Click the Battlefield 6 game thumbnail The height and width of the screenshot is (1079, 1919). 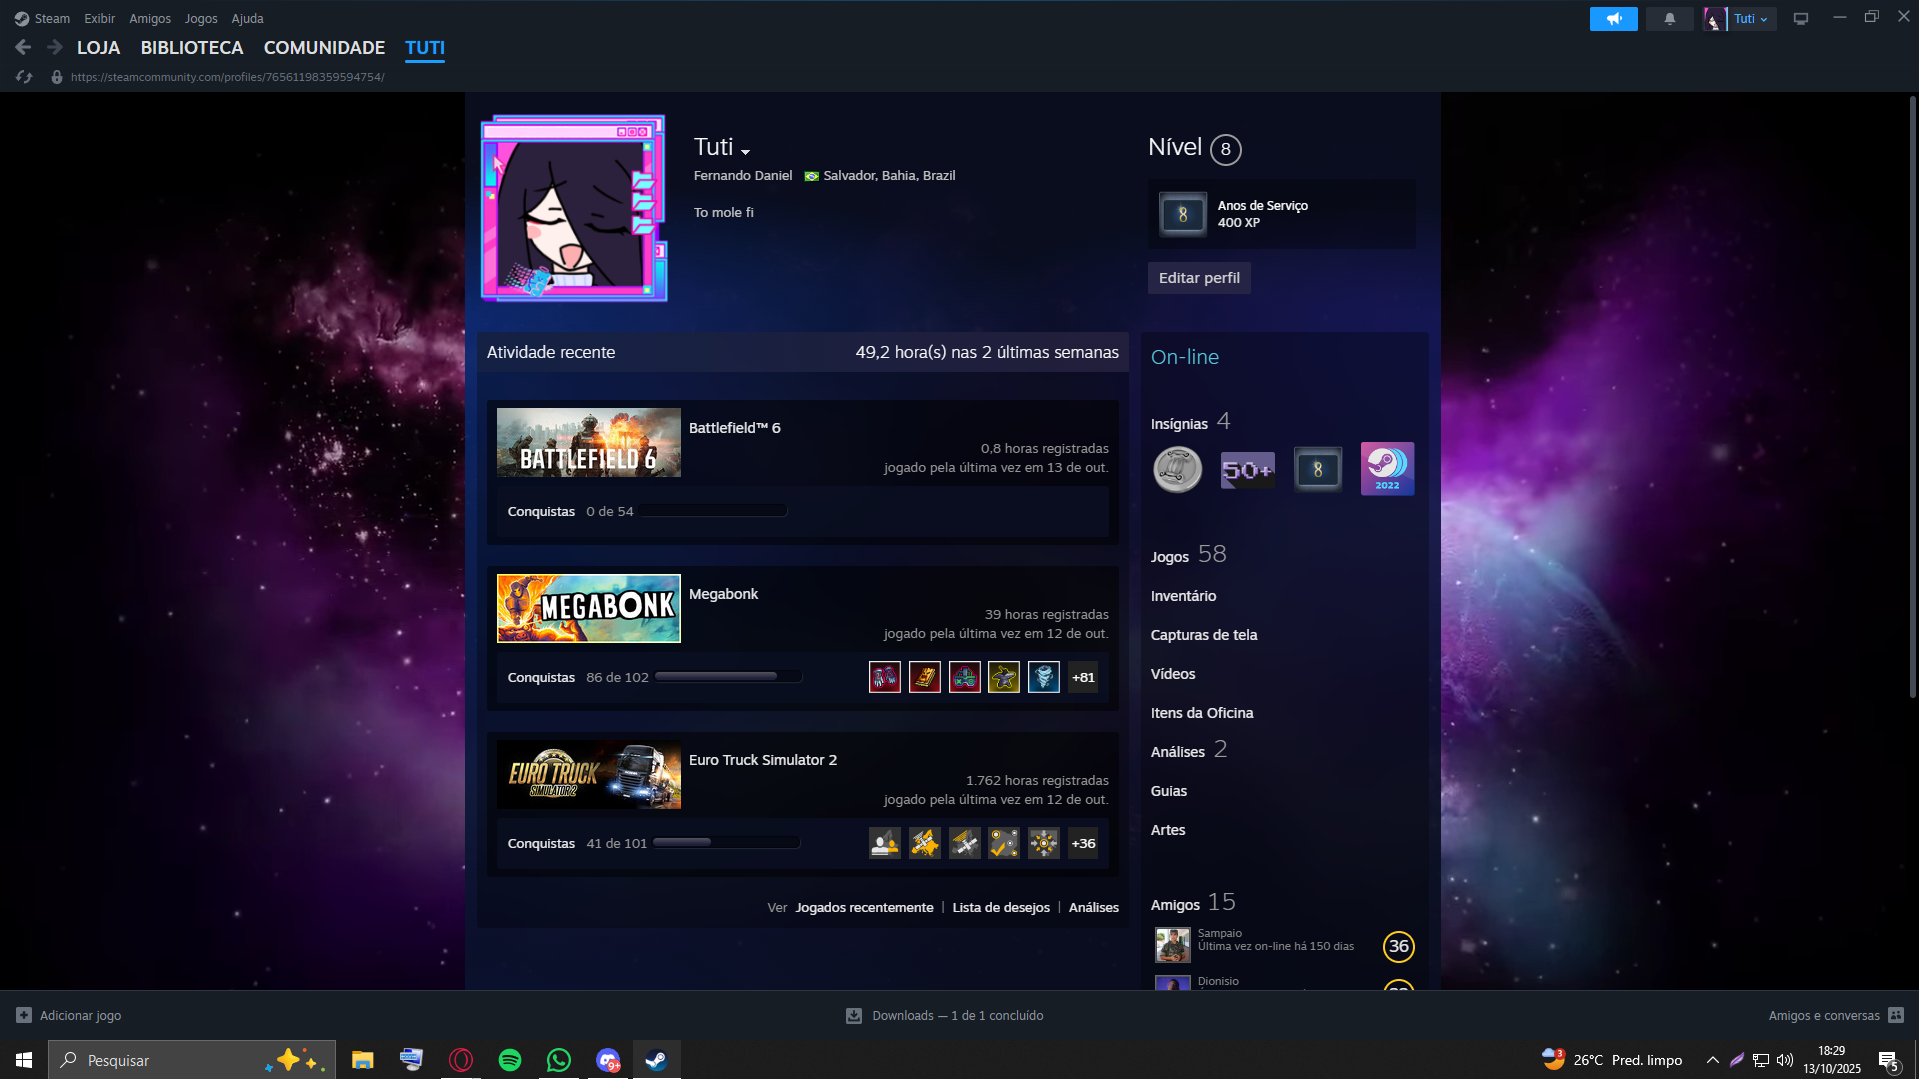[x=588, y=442]
